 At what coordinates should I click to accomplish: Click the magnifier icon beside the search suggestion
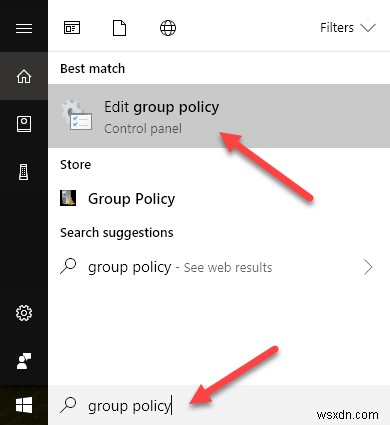click(x=68, y=267)
